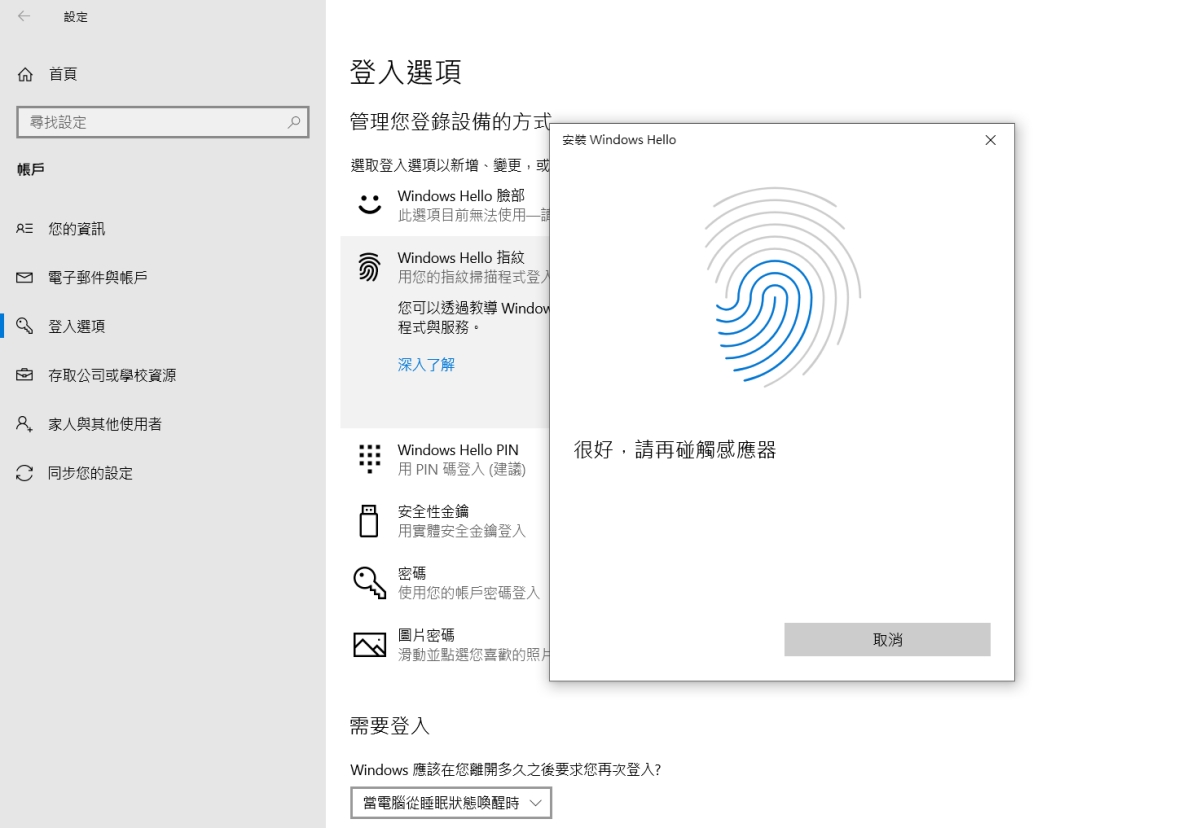Click the picture password image icon
This screenshot has height=828, width=1200.
click(x=370, y=645)
